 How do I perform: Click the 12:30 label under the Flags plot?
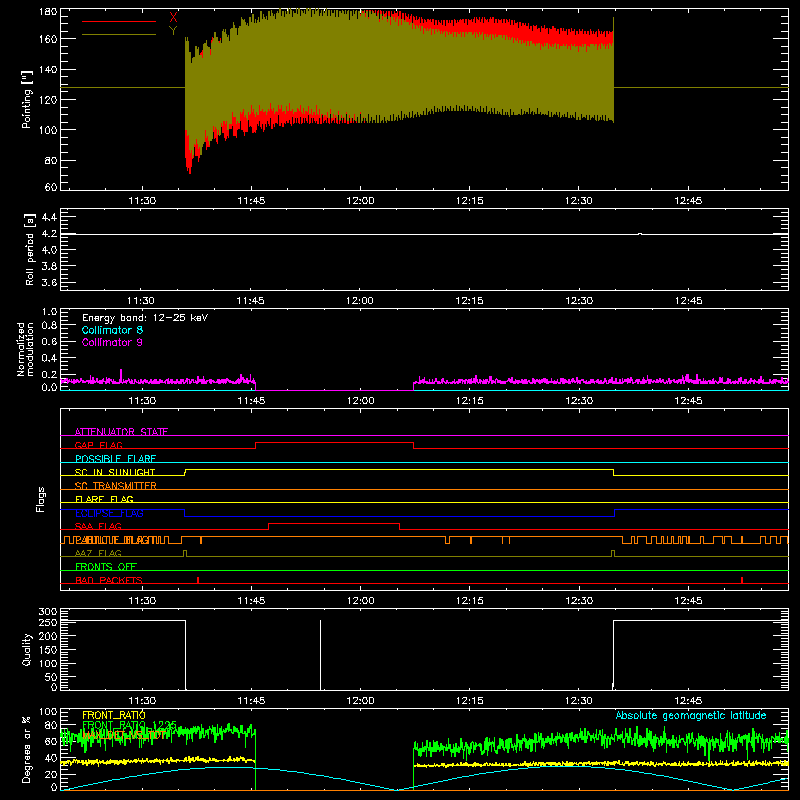(579, 601)
